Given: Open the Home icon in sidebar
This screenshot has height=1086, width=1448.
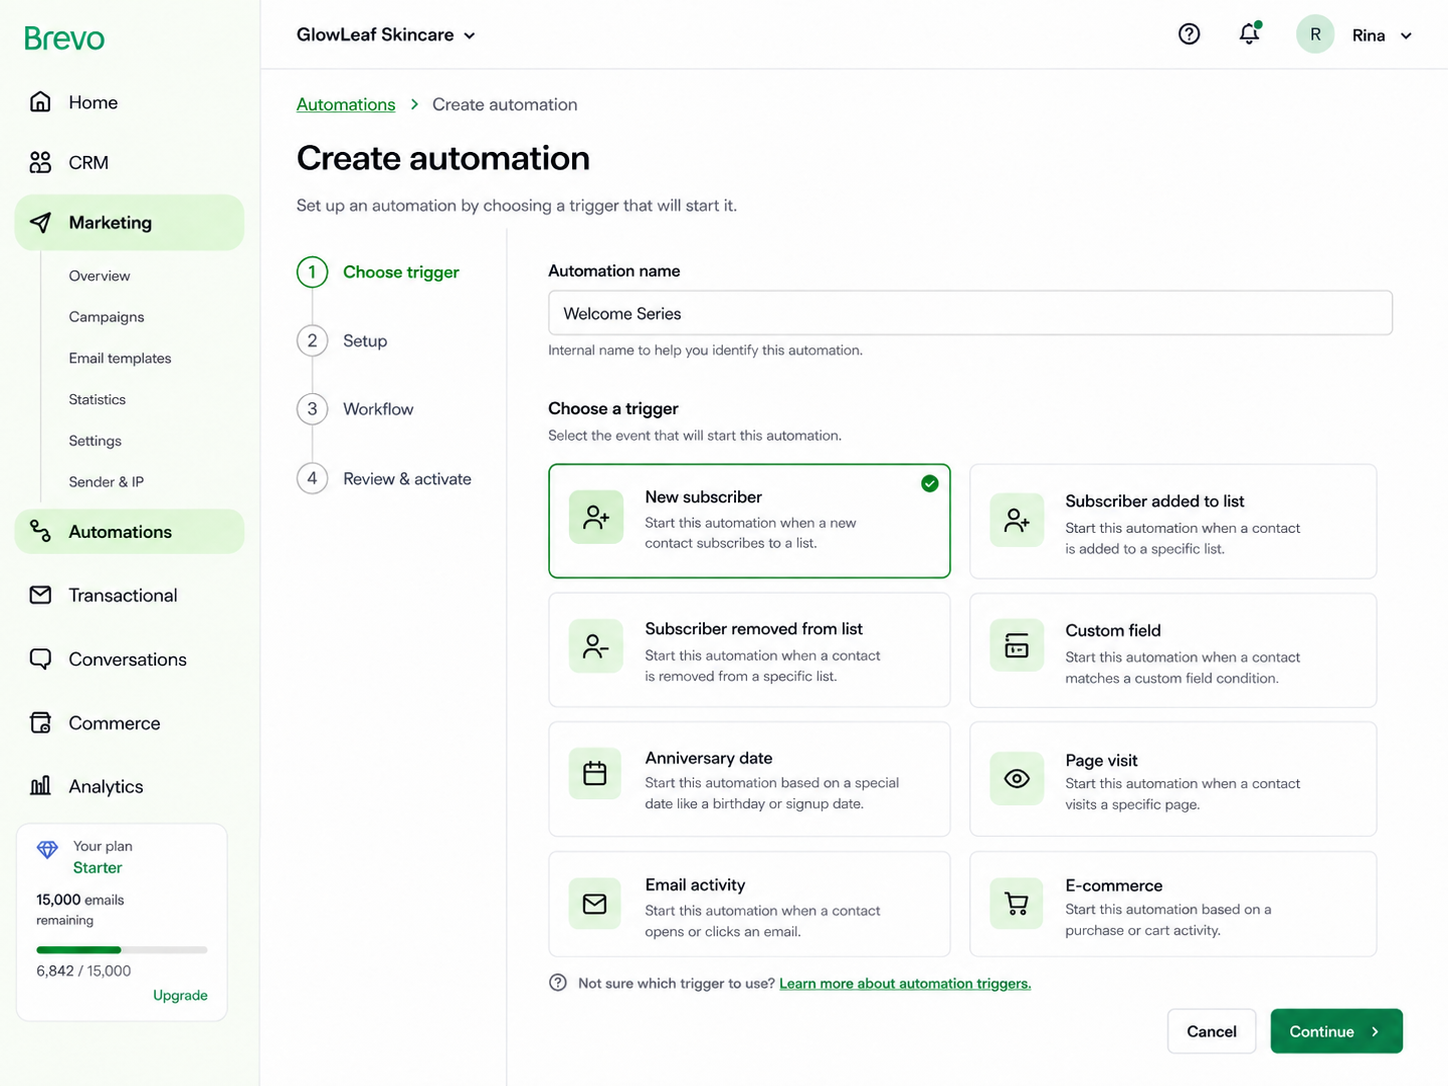Looking at the screenshot, I should 40,102.
